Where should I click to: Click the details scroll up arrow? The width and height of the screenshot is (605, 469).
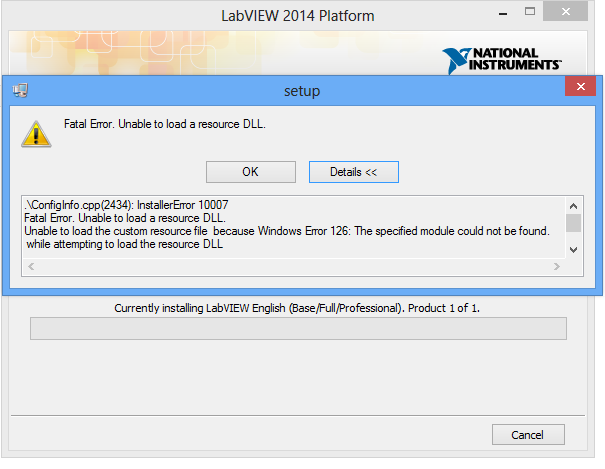[x=573, y=206]
